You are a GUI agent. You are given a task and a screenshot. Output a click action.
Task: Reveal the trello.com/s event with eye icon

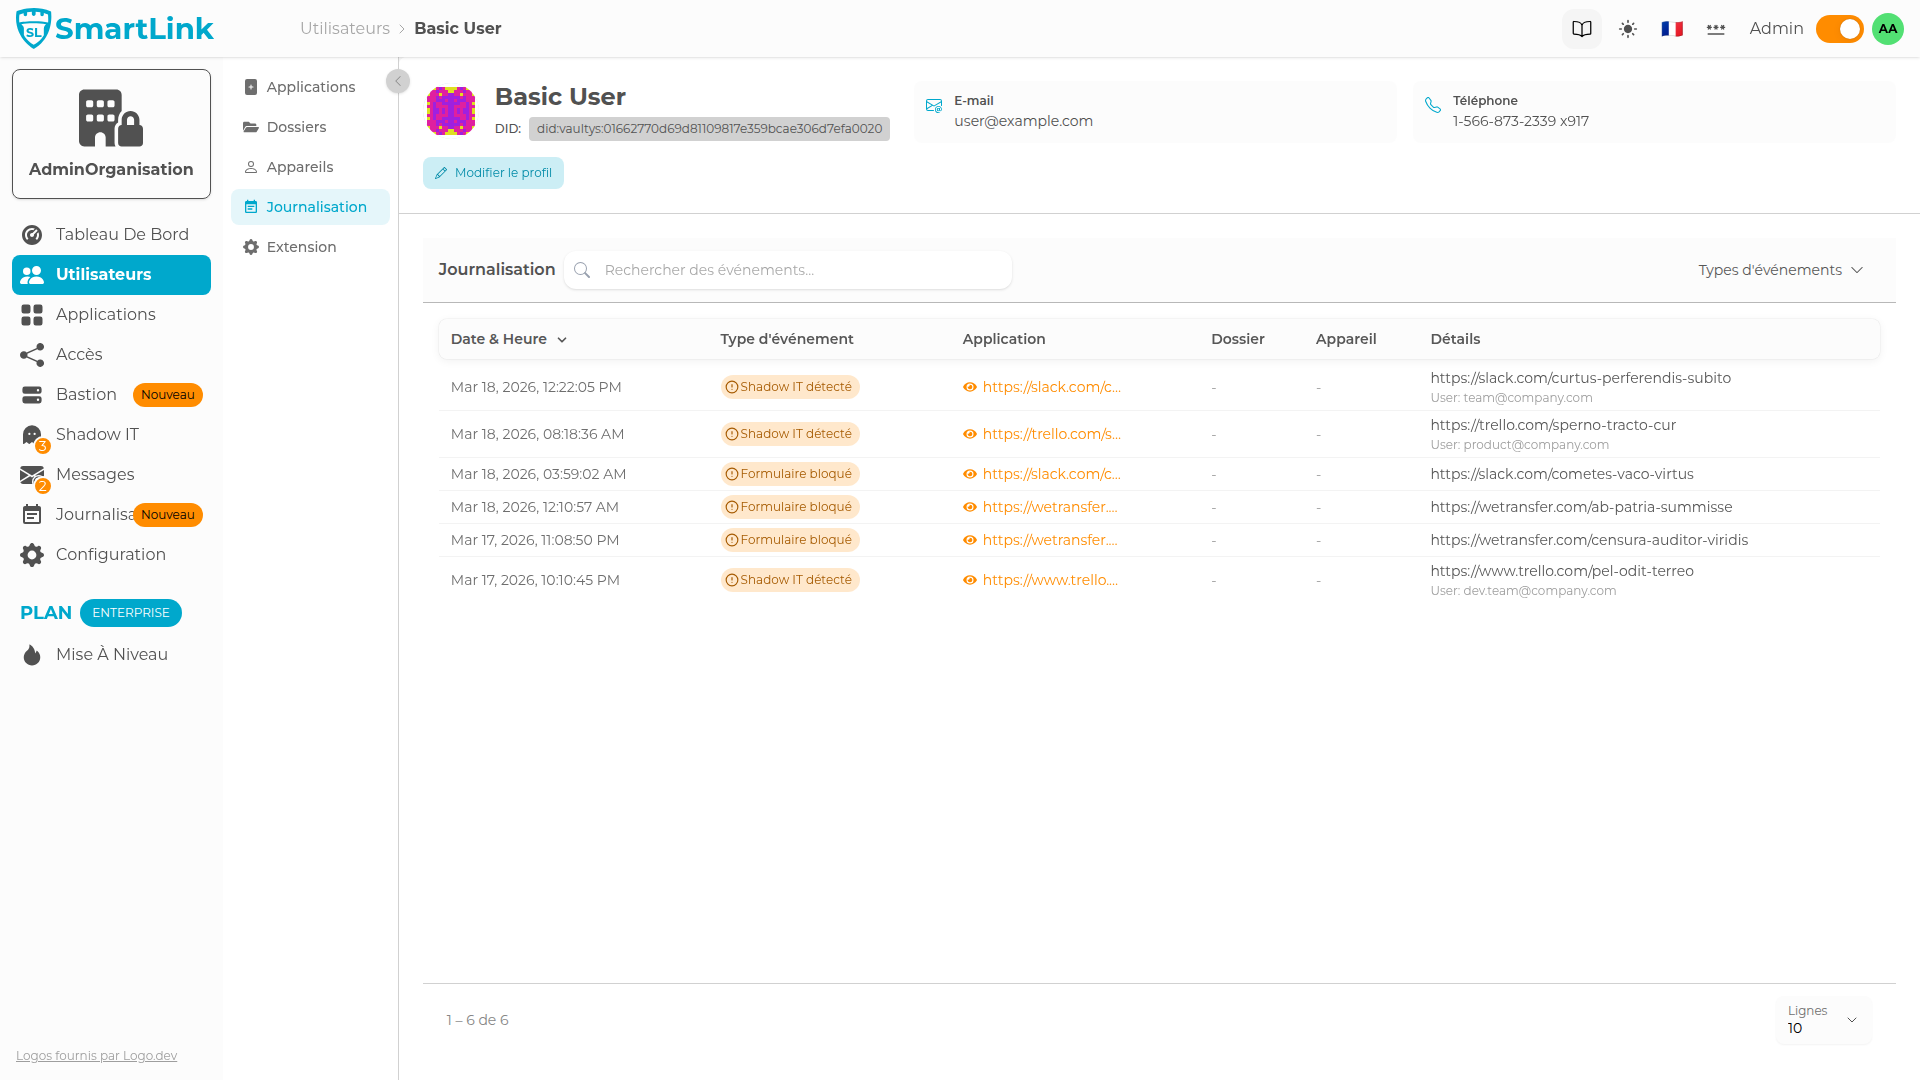click(x=970, y=434)
